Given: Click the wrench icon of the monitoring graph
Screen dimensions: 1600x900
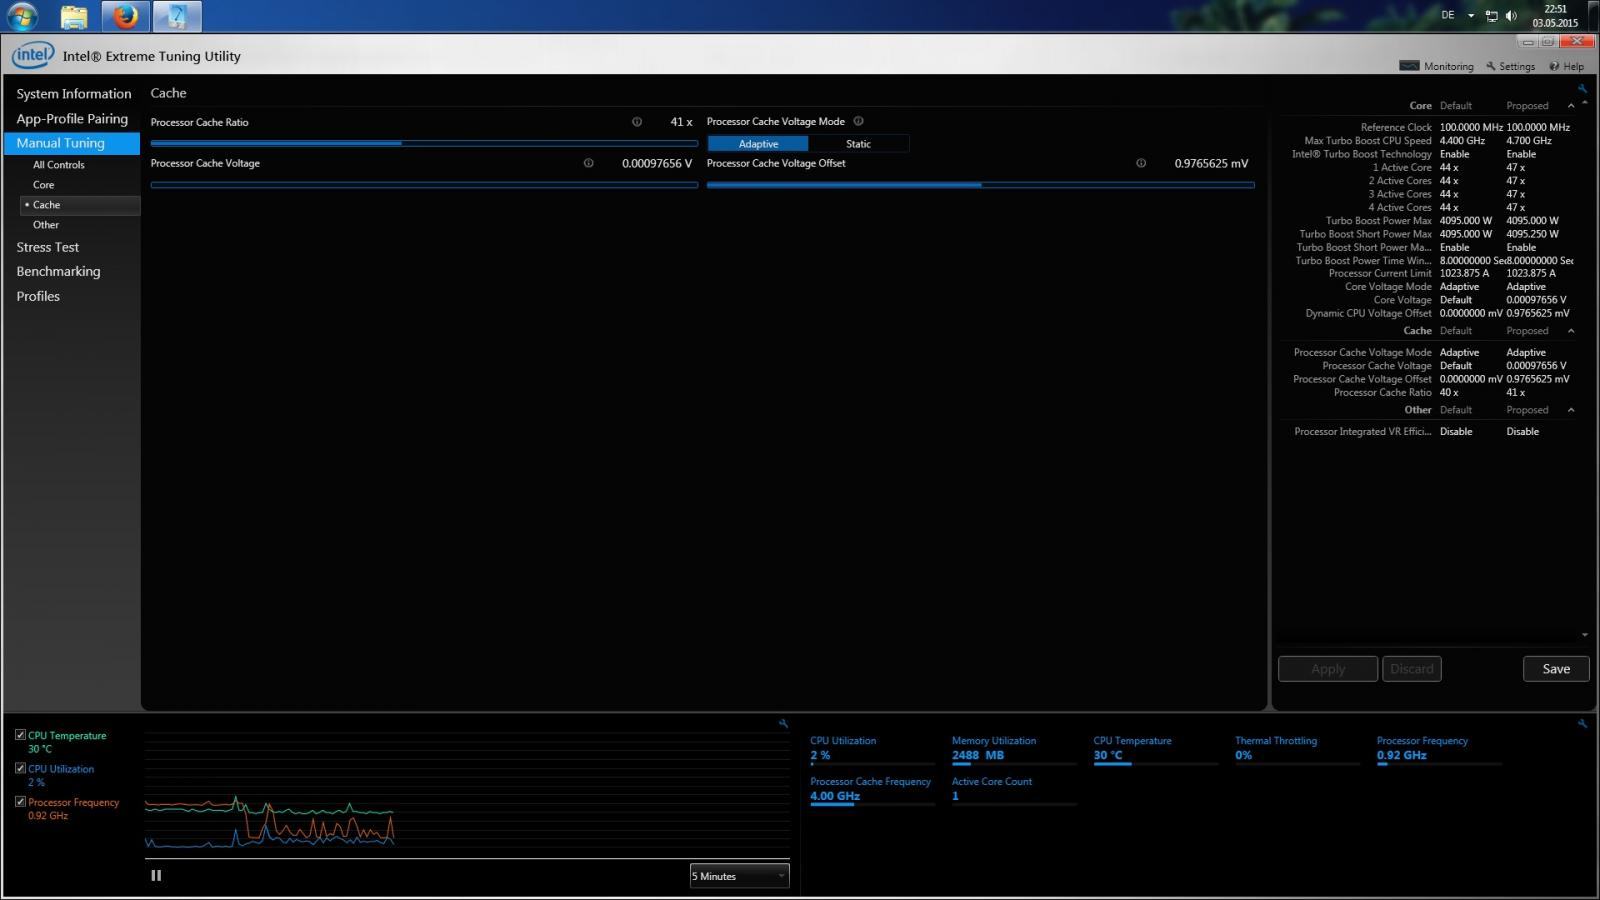Looking at the screenshot, I should pyautogui.click(x=783, y=723).
